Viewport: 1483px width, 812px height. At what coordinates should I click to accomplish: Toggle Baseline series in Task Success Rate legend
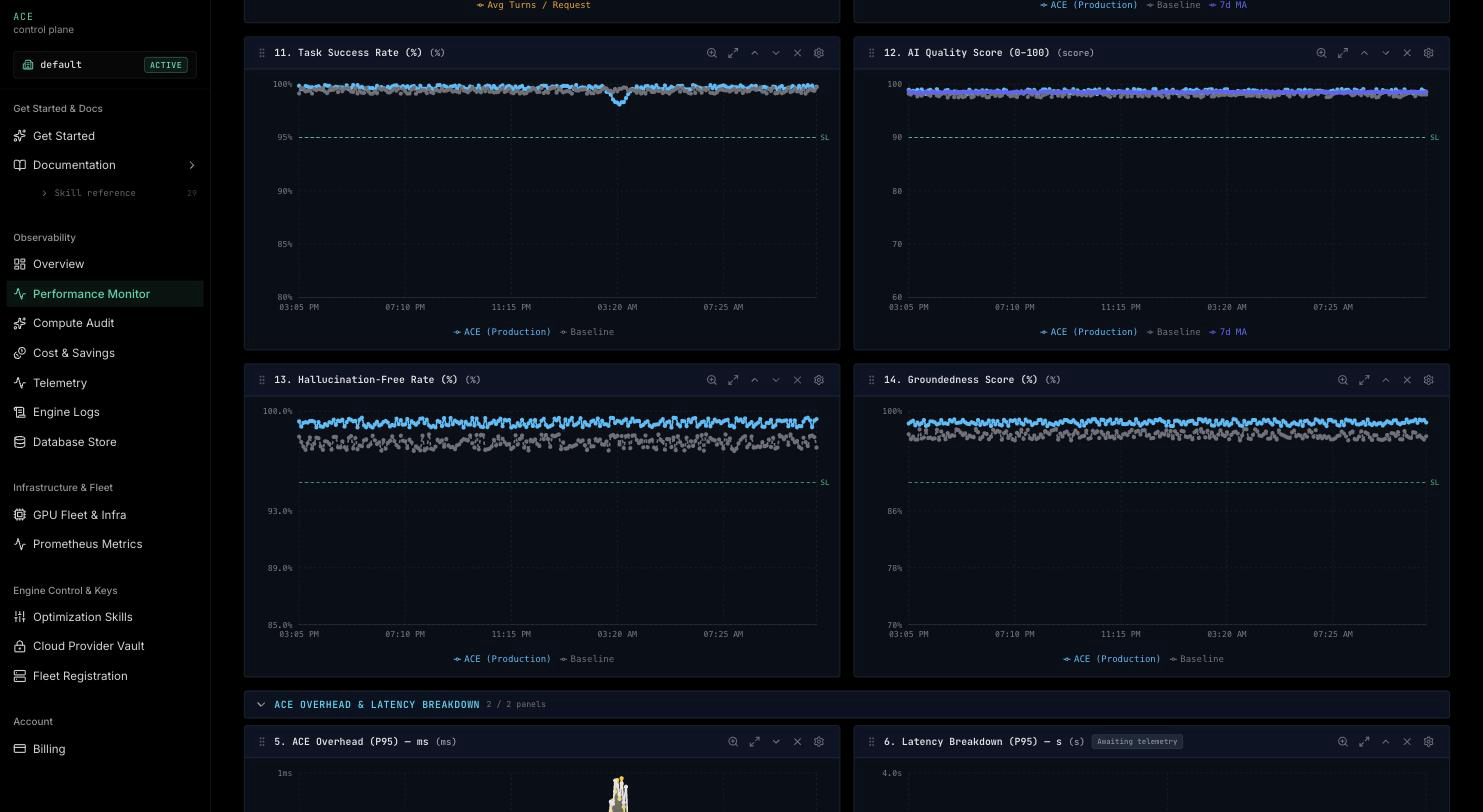[x=587, y=332]
